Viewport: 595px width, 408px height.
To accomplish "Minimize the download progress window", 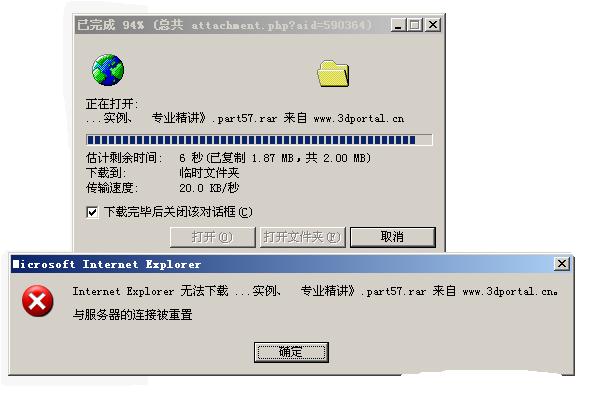I will coord(398,25).
